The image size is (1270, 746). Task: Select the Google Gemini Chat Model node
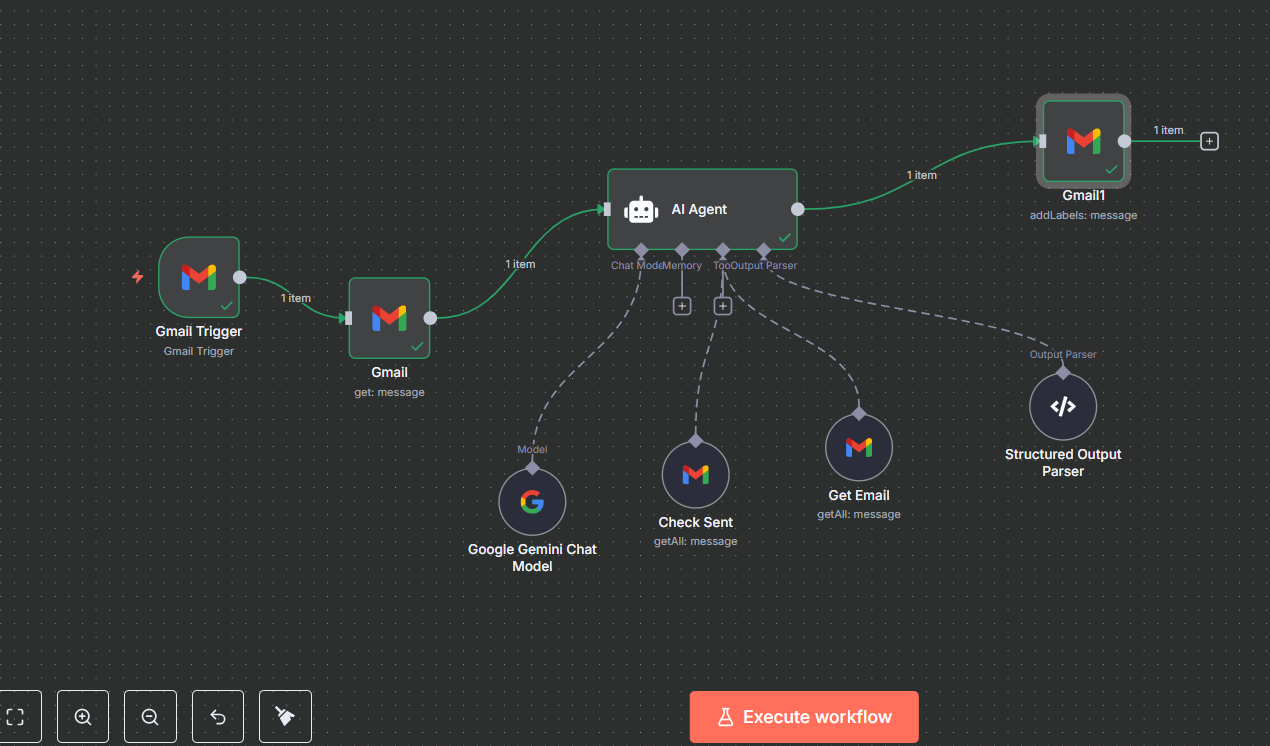click(532, 502)
